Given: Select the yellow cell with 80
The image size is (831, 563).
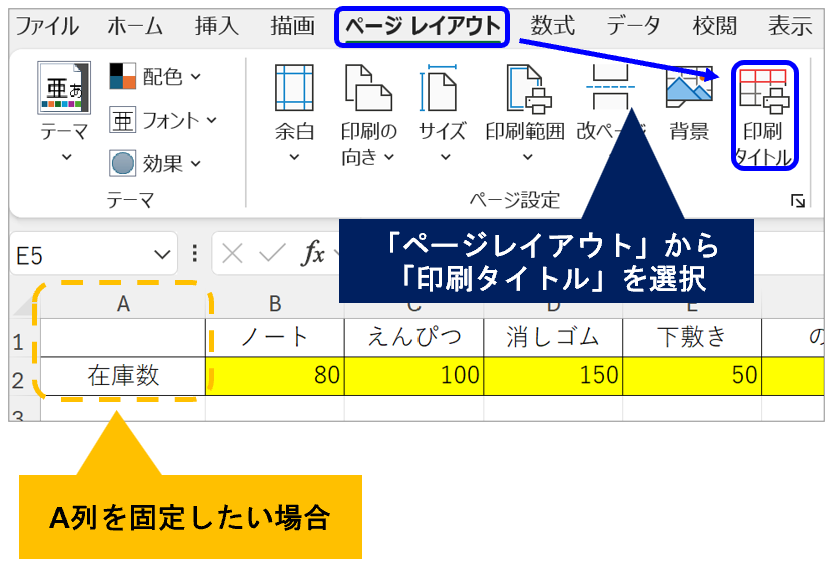Looking at the screenshot, I should click(x=275, y=376).
